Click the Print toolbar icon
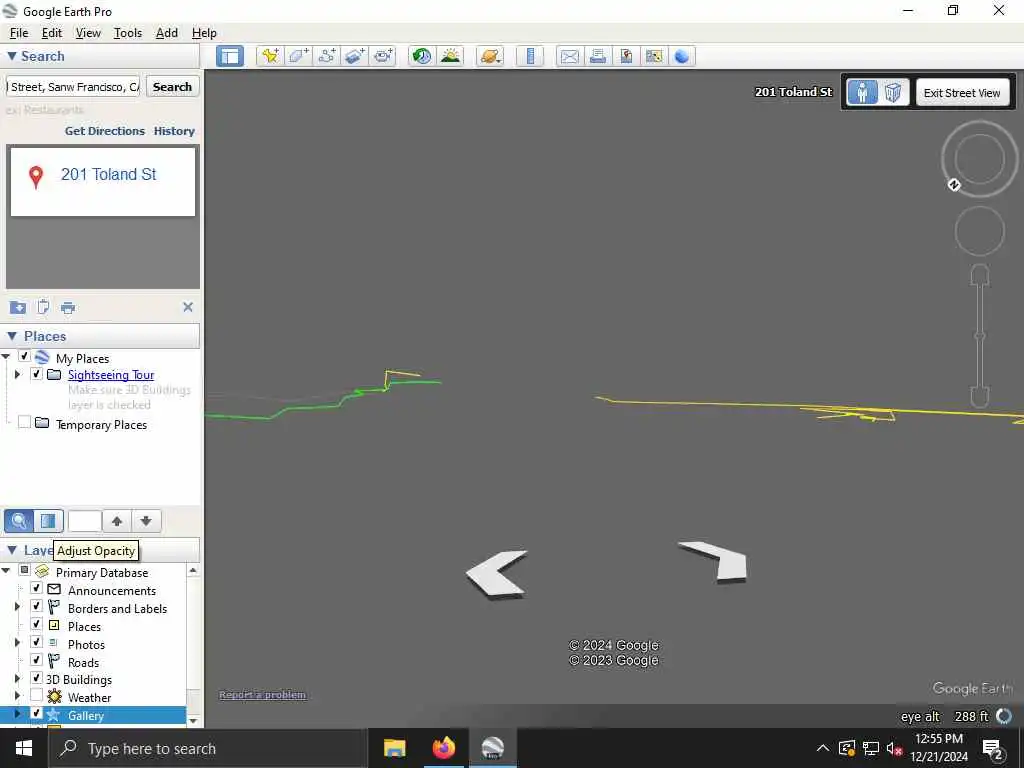 click(598, 56)
